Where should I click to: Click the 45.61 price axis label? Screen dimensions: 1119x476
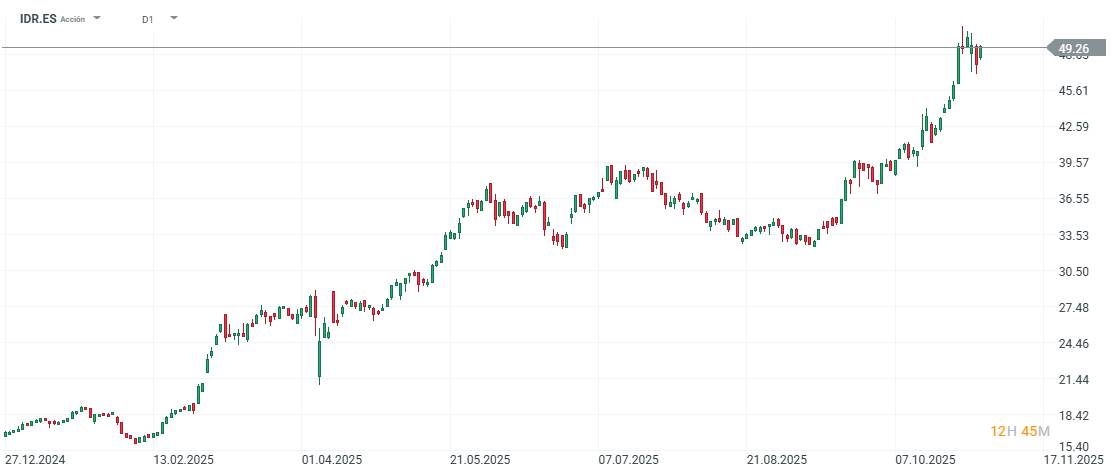coord(1074,91)
